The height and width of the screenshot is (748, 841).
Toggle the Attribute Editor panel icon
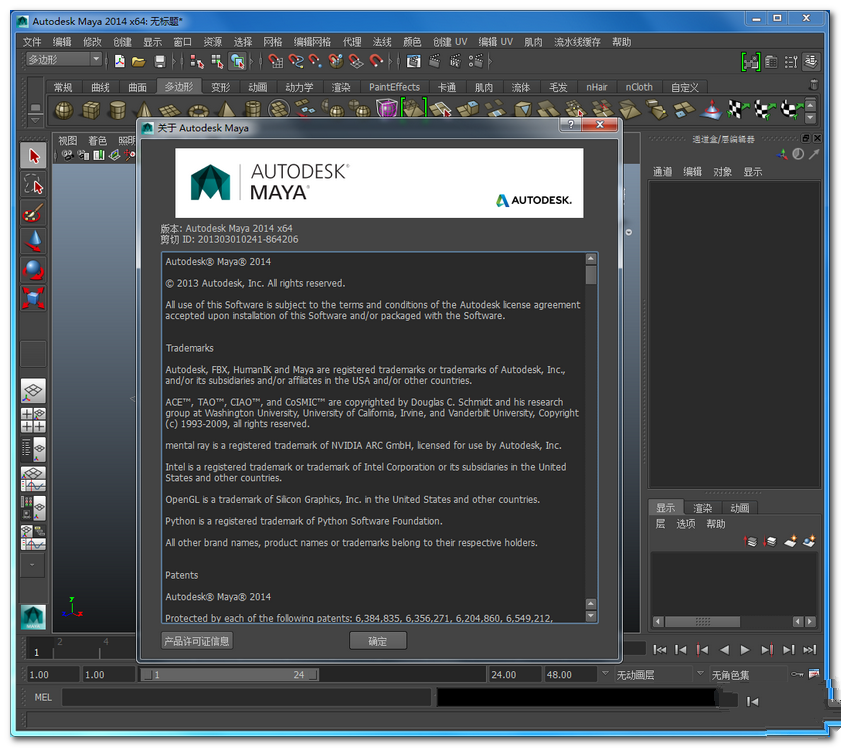point(771,62)
